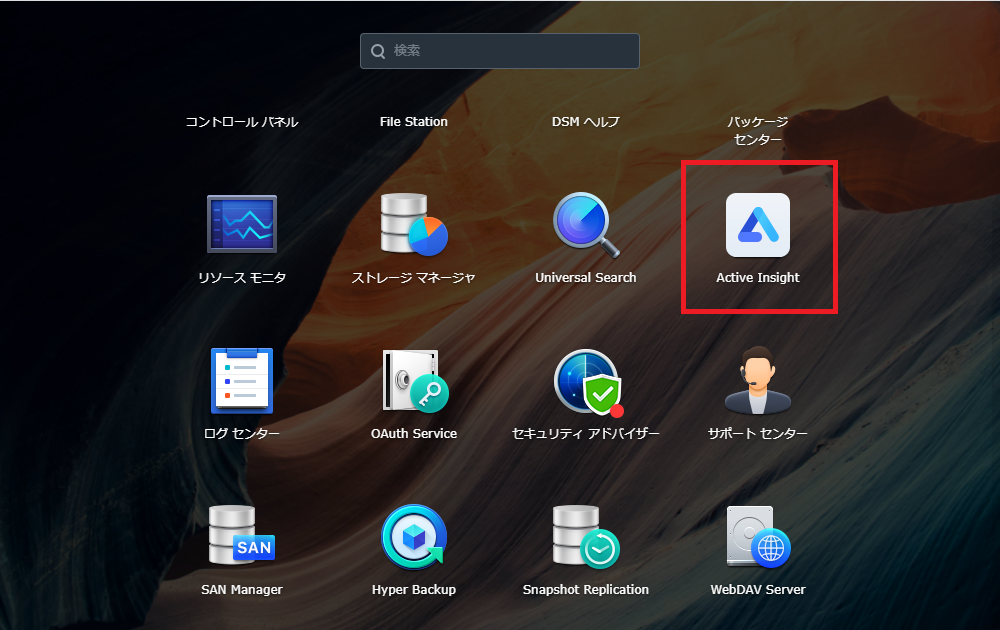Launch the Active Insight app
Viewport: 1000px width, 630px height.
click(x=758, y=224)
